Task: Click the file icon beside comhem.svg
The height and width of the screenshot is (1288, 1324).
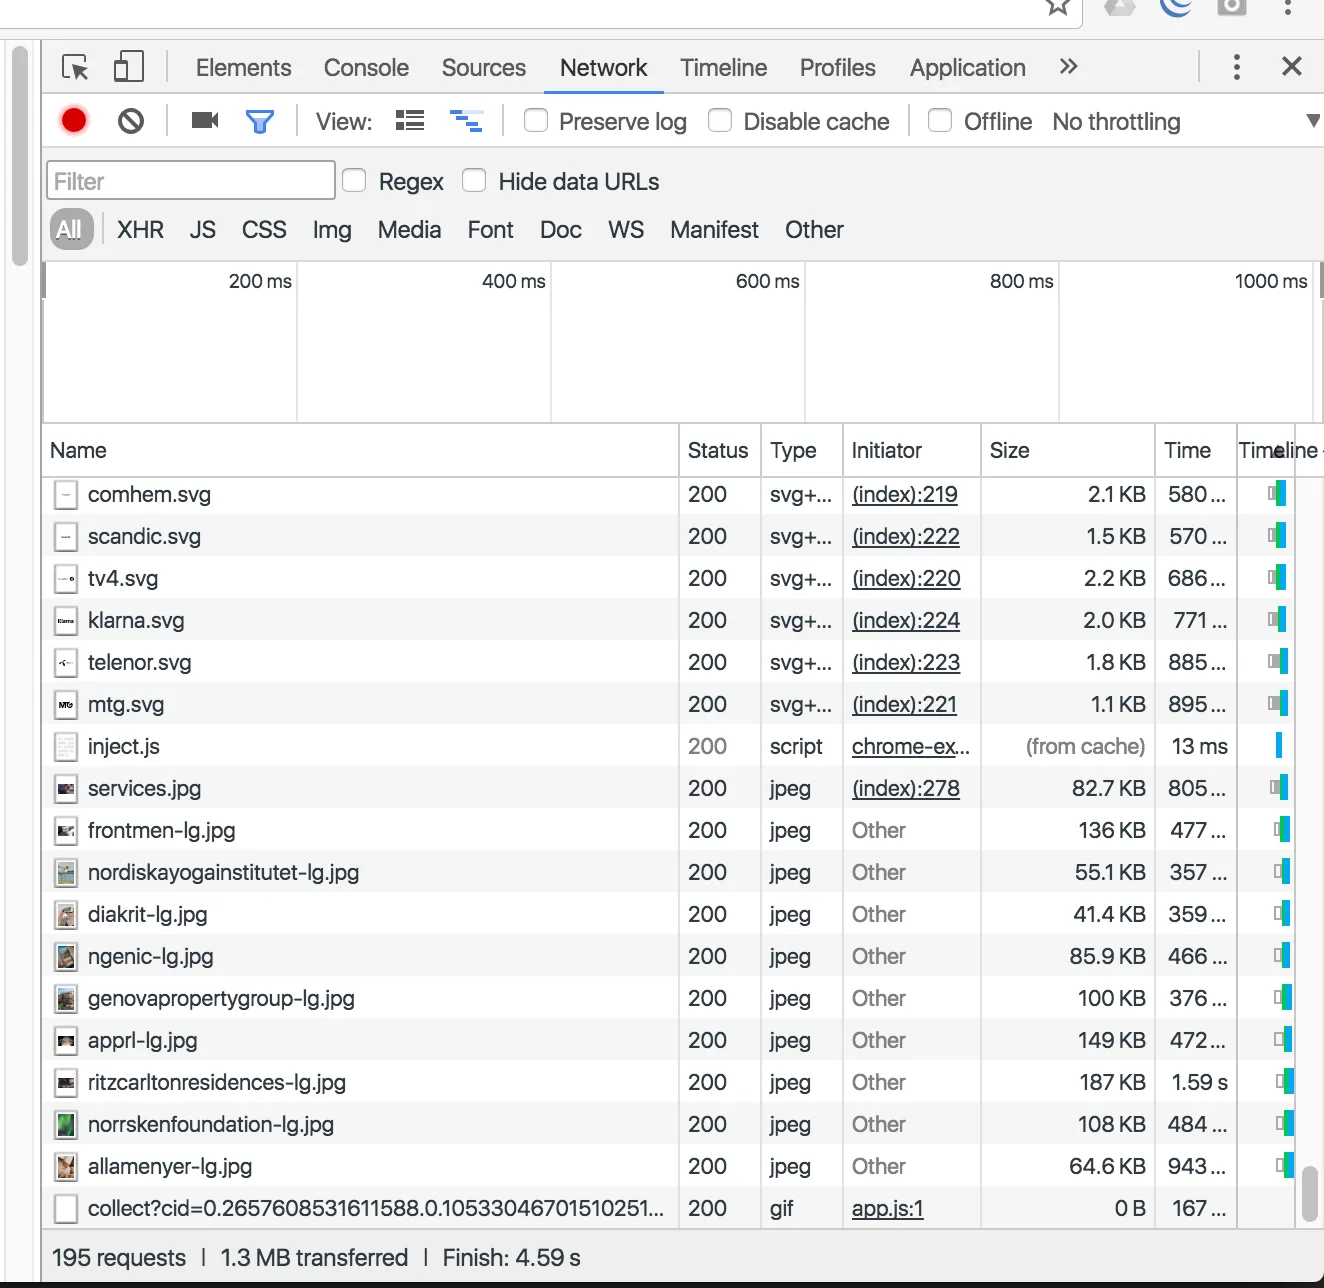Action: point(66,494)
